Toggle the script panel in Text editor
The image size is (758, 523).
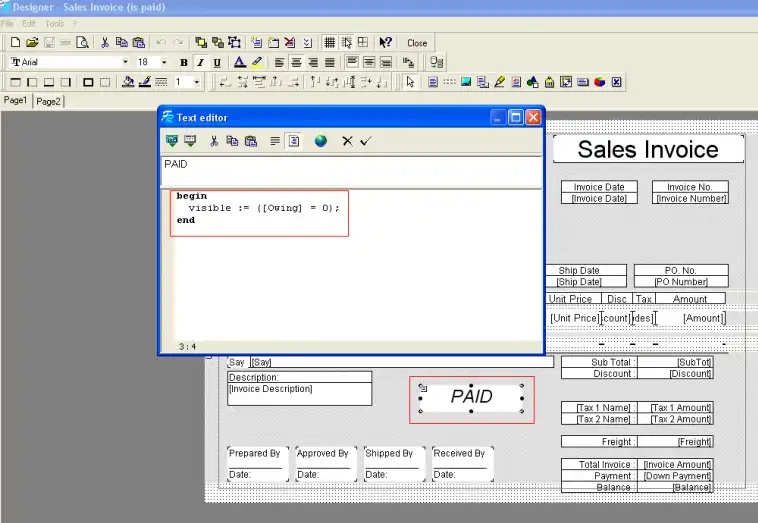coord(294,141)
